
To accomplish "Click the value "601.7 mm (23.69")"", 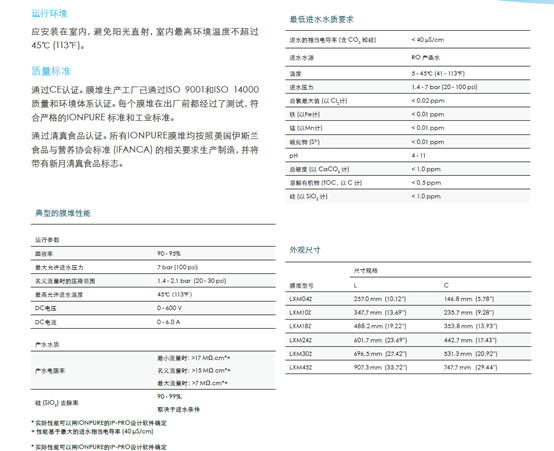I will click(x=381, y=340).
